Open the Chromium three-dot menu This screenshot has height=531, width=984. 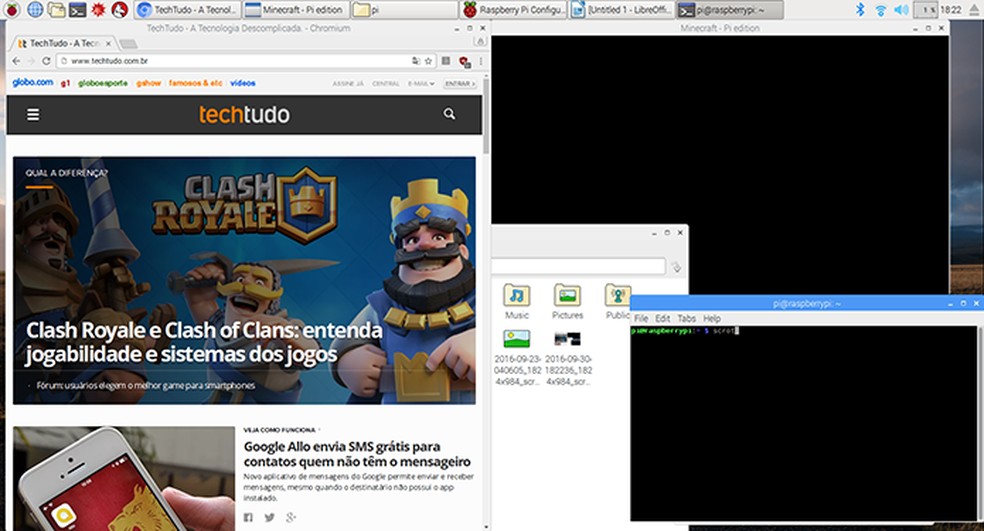point(481,61)
